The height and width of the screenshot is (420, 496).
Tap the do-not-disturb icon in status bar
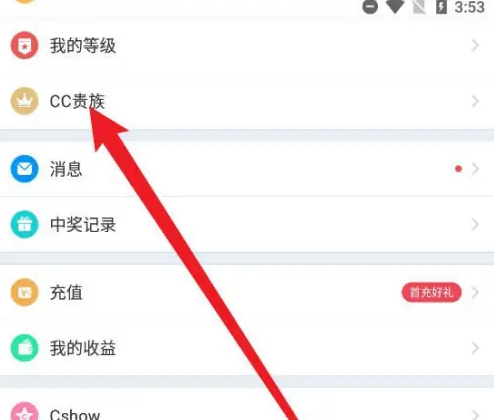point(370,7)
